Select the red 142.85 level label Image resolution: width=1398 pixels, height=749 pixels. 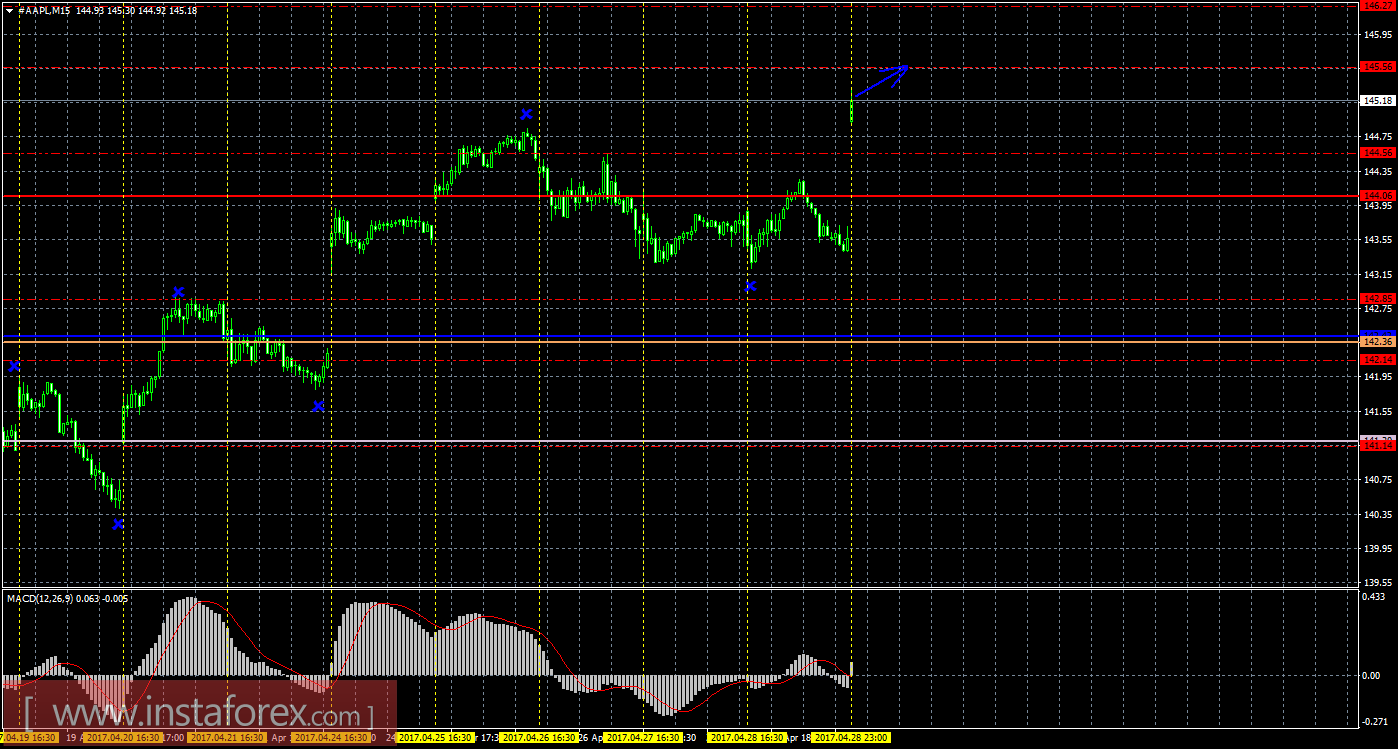click(1378, 298)
